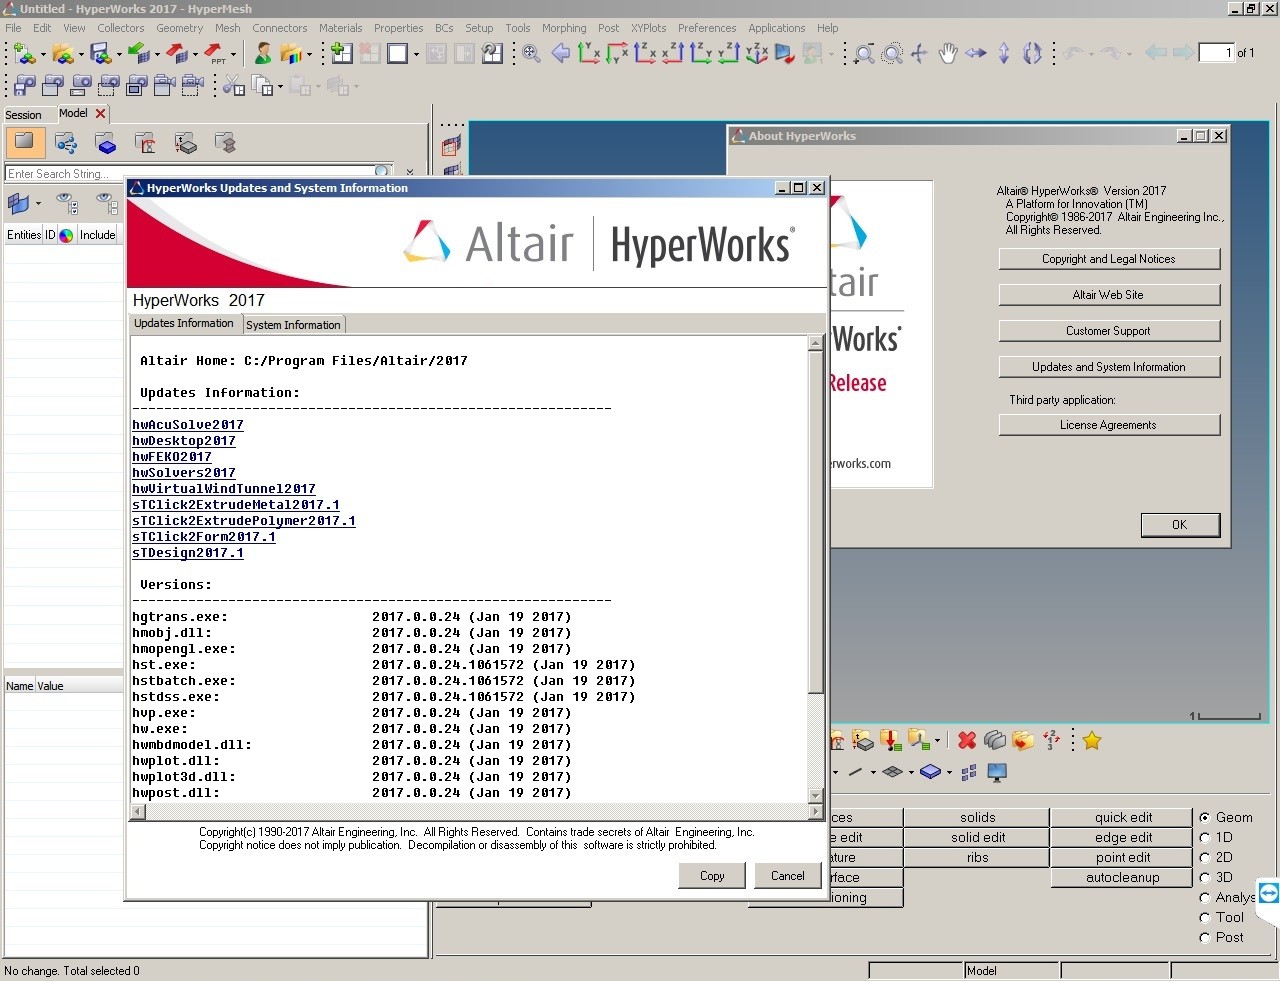Image resolution: width=1280 pixels, height=981 pixels.
Task: Select the Tool radio button
Action: [x=1205, y=917]
